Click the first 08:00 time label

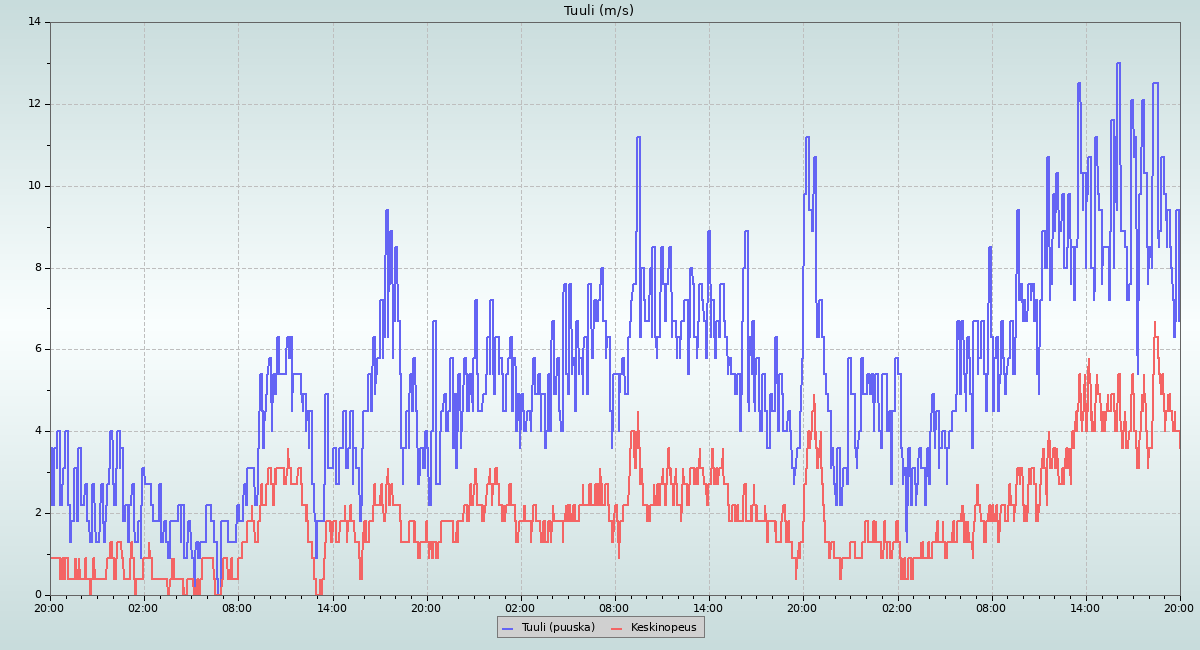237,607
